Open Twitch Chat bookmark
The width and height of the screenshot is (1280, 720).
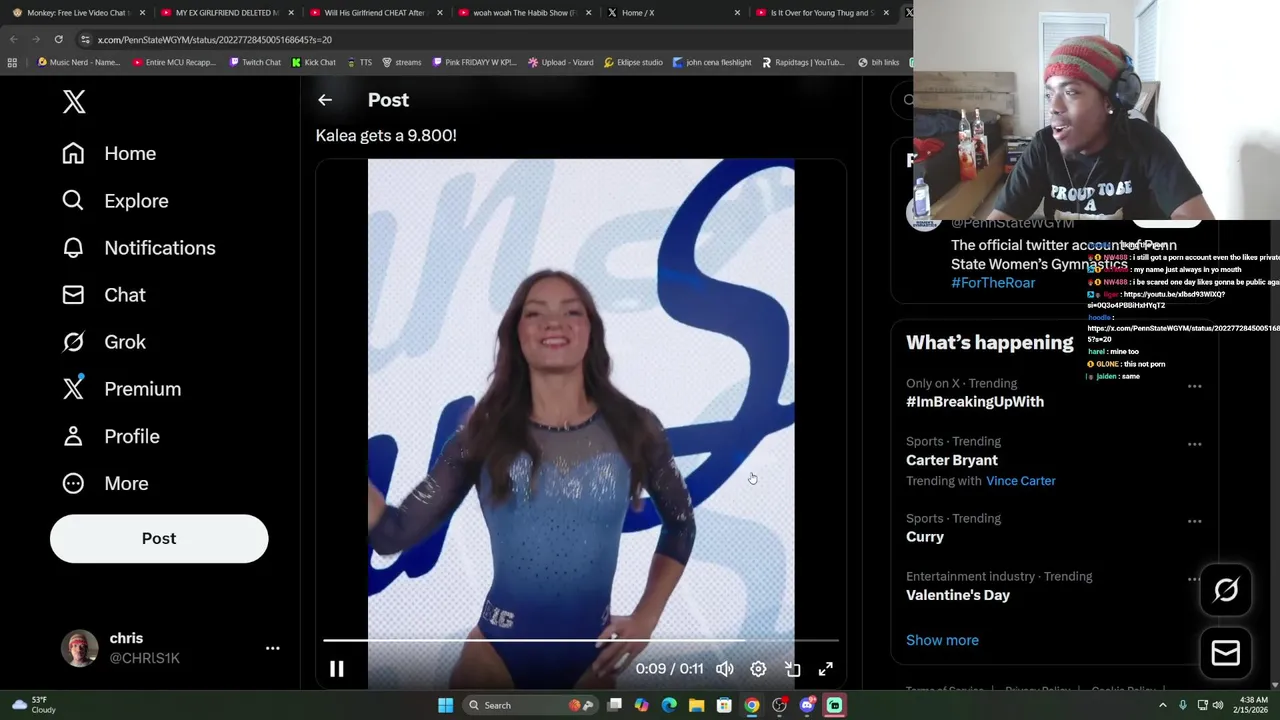tap(255, 62)
